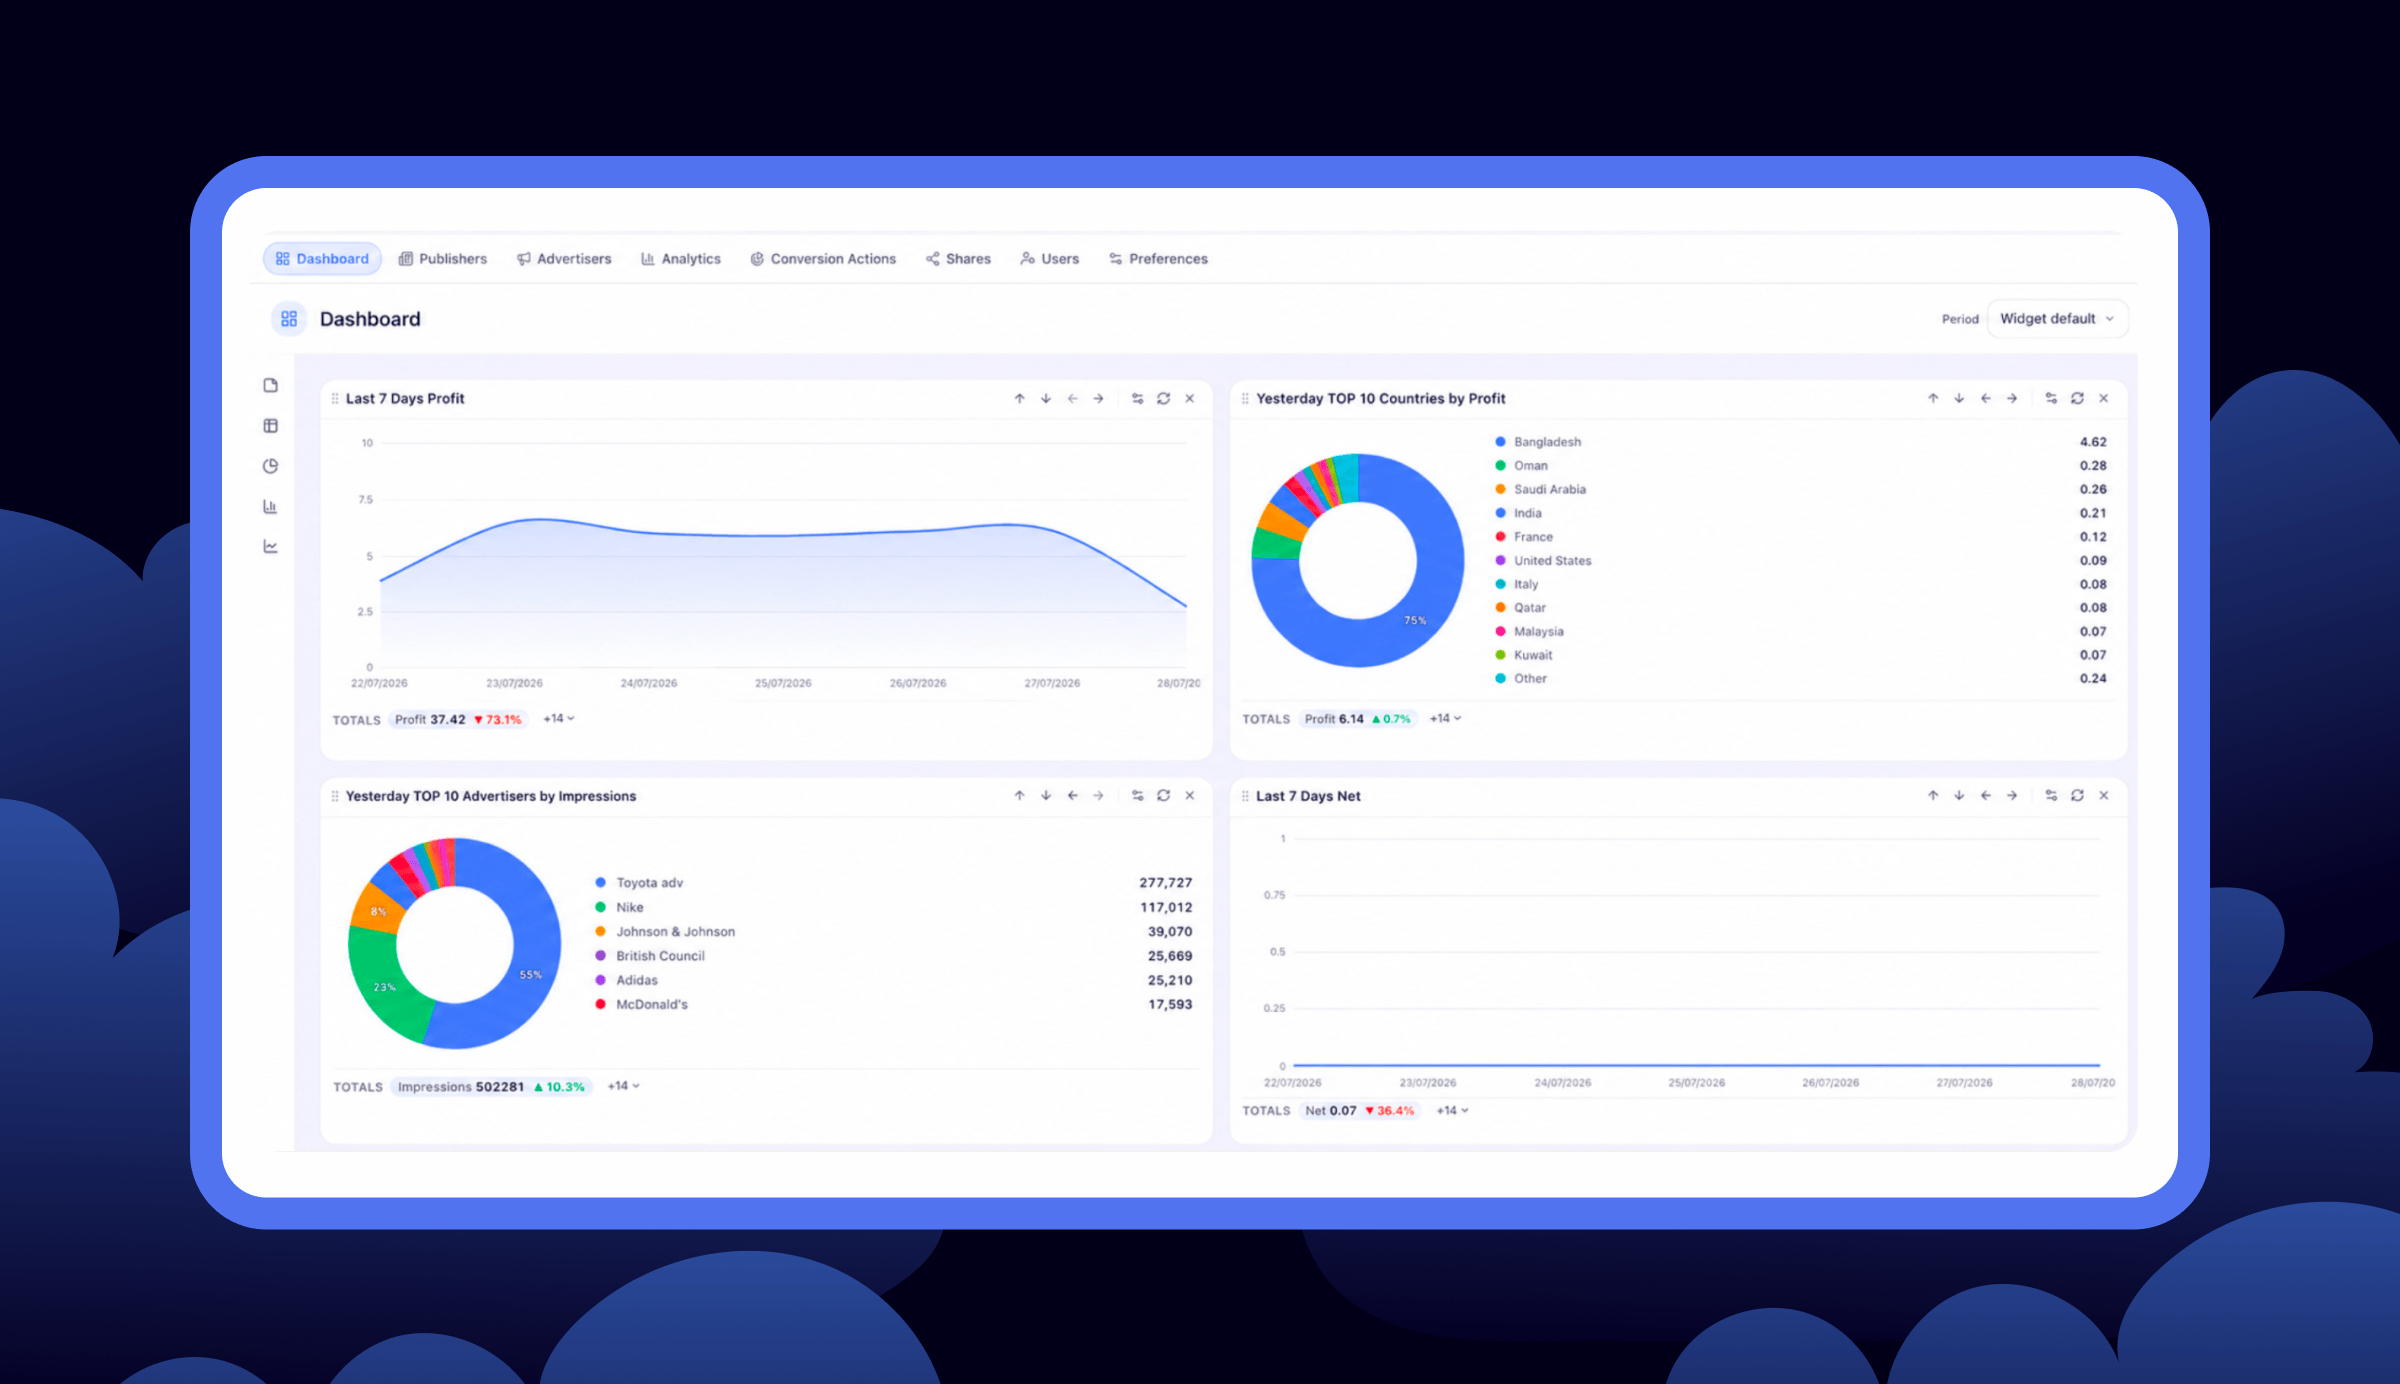
Task: Open settings of Last 7 Days Profit widget
Action: [x=1137, y=398]
